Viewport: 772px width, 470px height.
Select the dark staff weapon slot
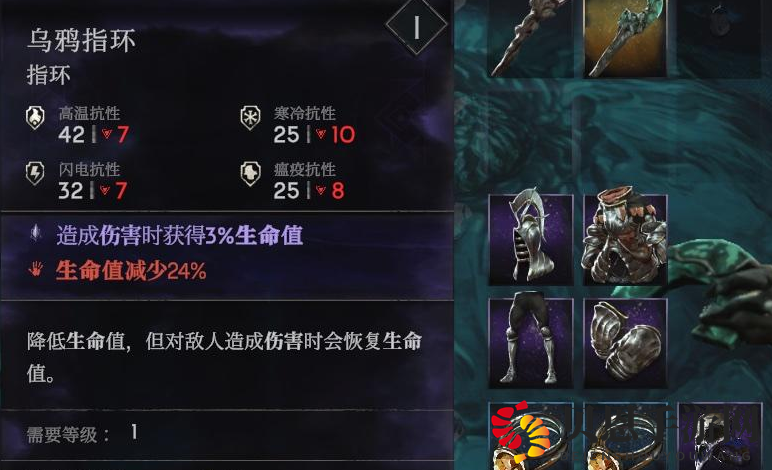pos(531,38)
